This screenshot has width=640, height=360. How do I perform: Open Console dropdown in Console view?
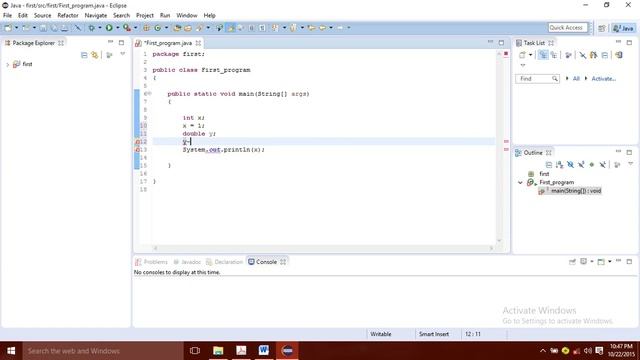[610, 262]
